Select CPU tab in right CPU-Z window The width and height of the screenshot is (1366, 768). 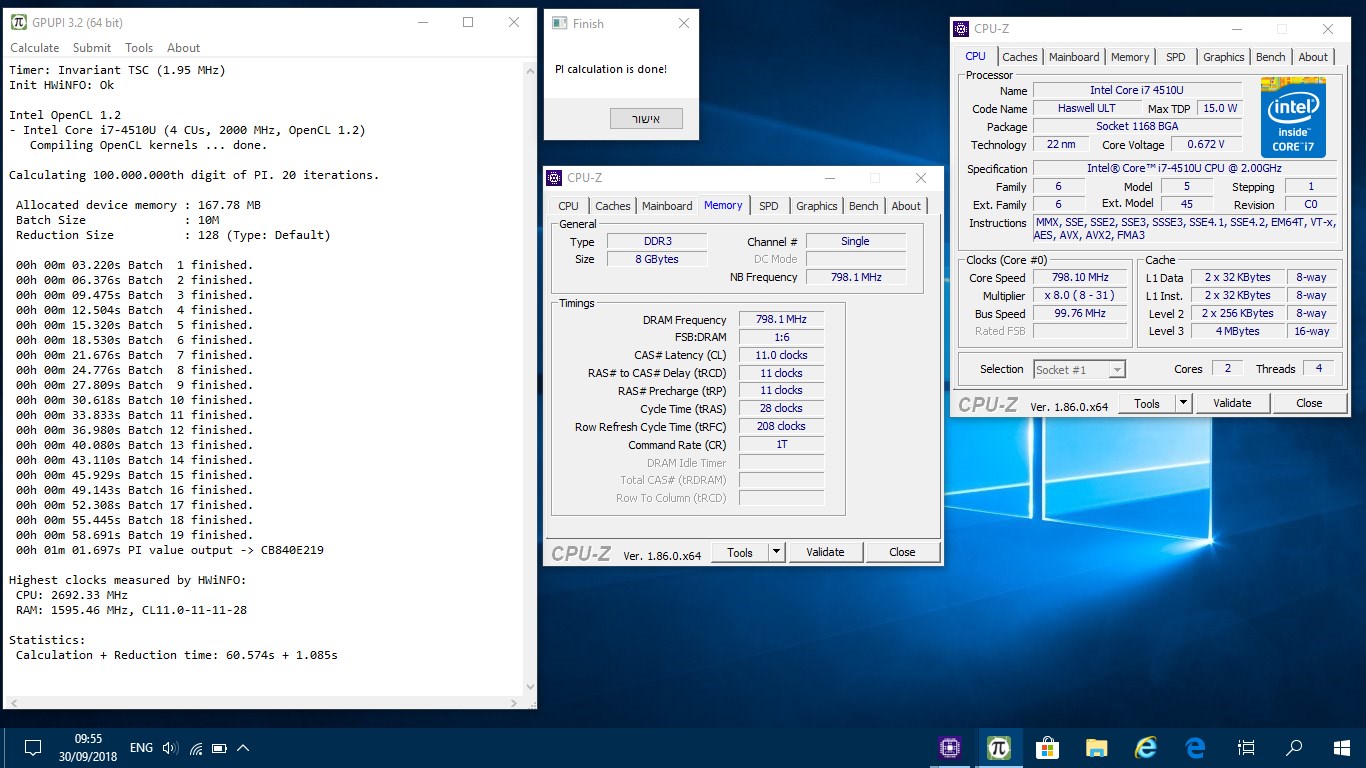pyautogui.click(x=975, y=56)
